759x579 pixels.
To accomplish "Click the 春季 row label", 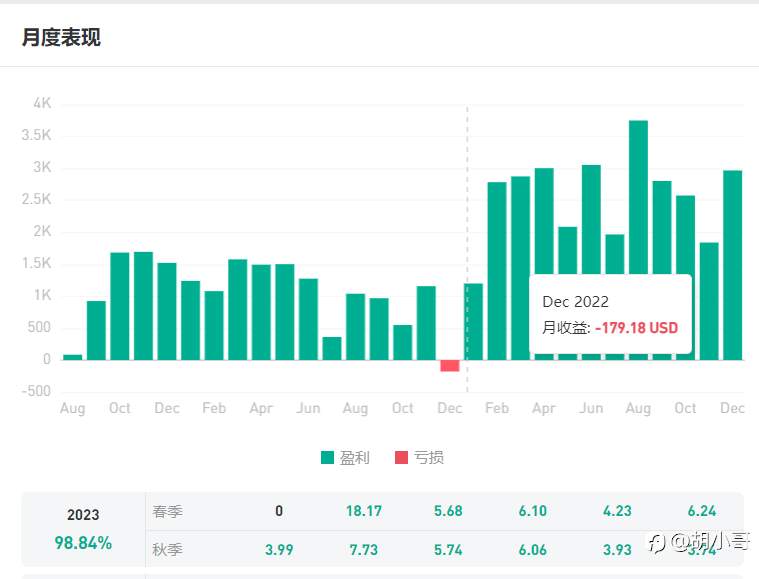I will [x=167, y=511].
